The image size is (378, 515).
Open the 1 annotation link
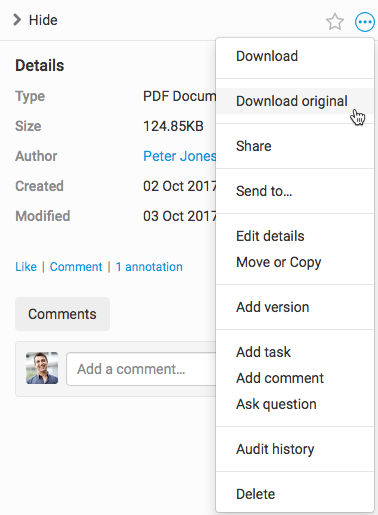[149, 267]
